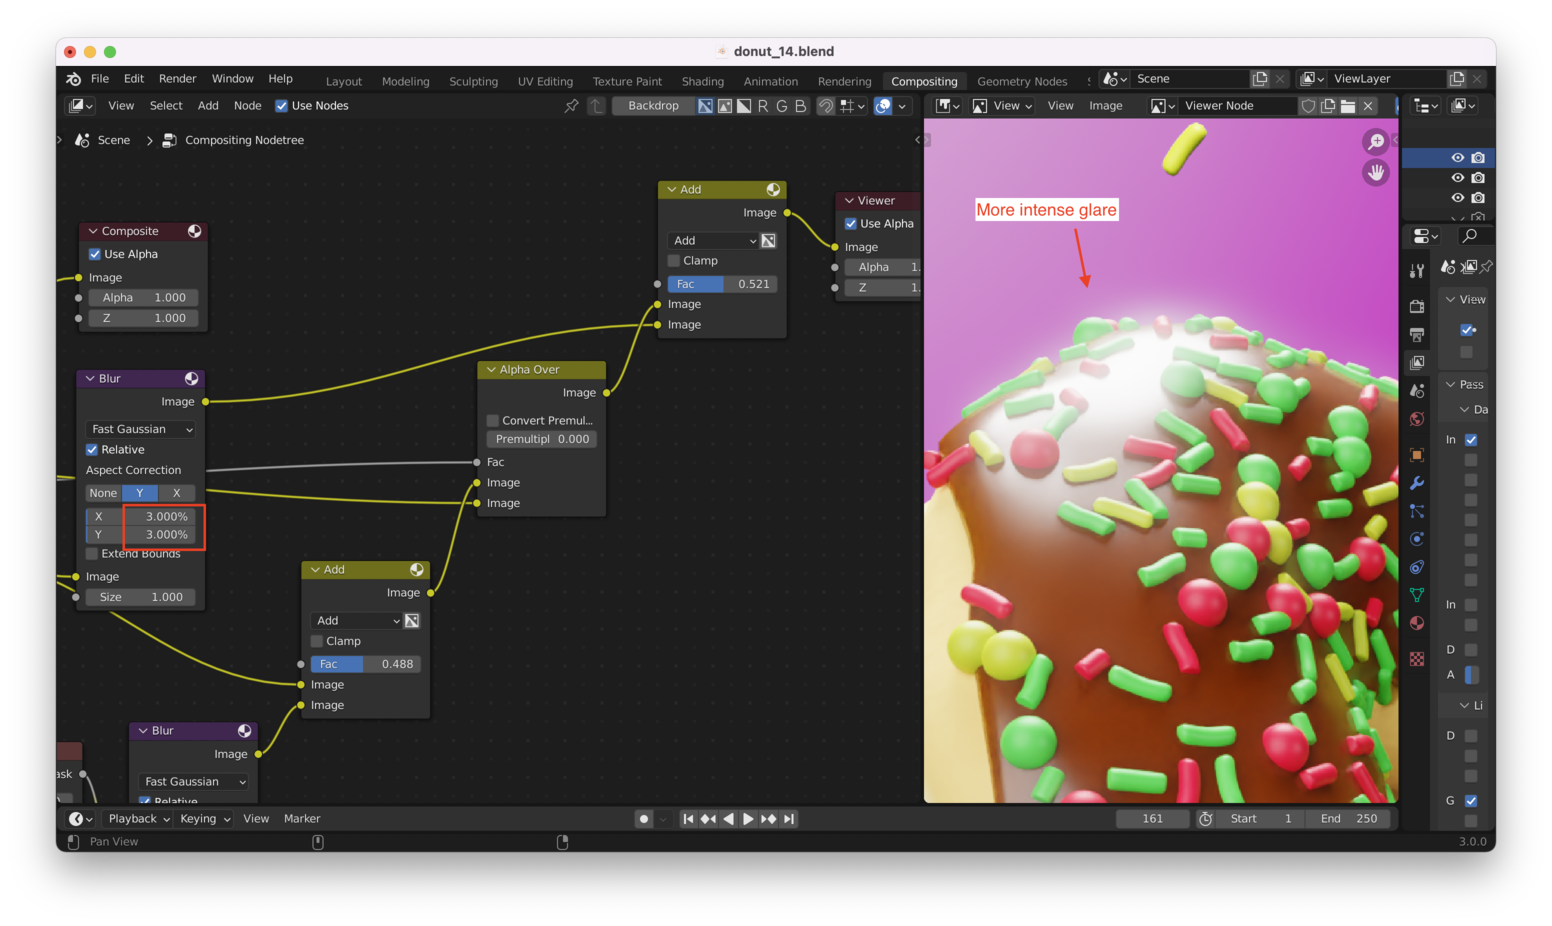Click the zoom magnifier icon in viewer
Viewport: 1552px width, 926px height.
(1376, 142)
